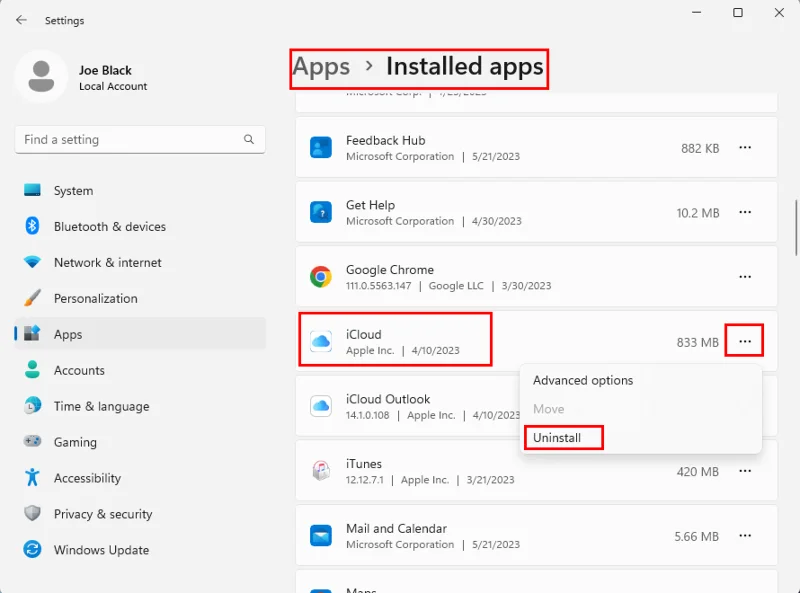Click the 833 MB size of iCloud
This screenshot has width=800, height=593.
[x=697, y=342]
